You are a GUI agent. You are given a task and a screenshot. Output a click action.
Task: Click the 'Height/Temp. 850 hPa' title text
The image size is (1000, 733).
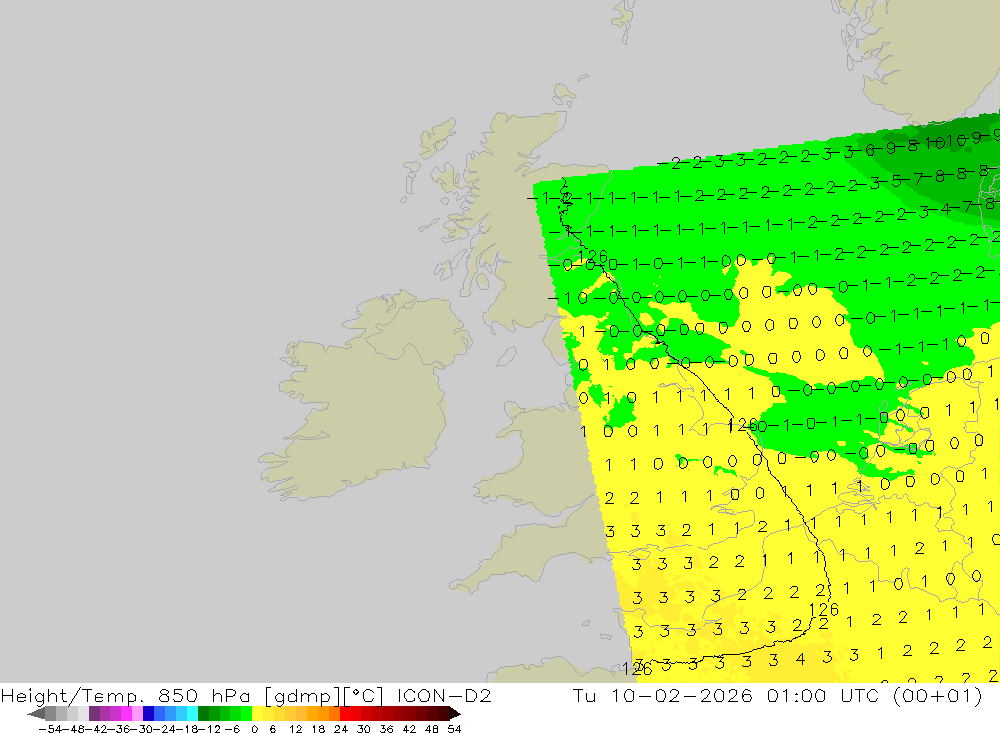[126, 695]
